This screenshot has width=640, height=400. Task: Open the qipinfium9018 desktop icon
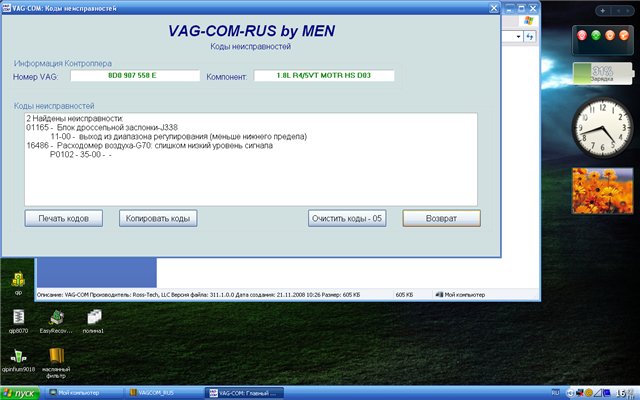pyautogui.click(x=18, y=357)
